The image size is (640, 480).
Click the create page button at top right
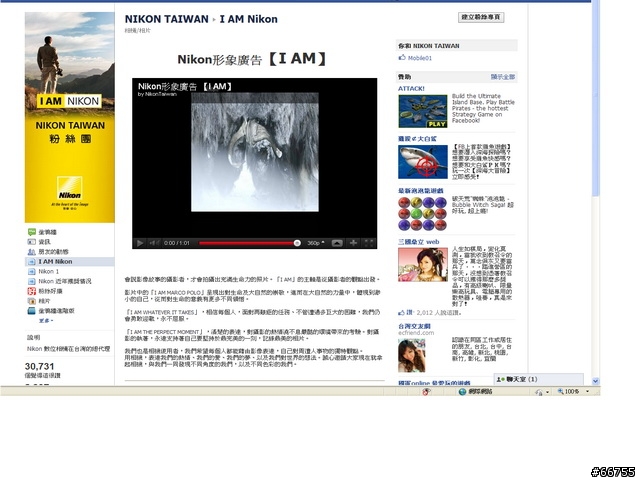point(481,17)
